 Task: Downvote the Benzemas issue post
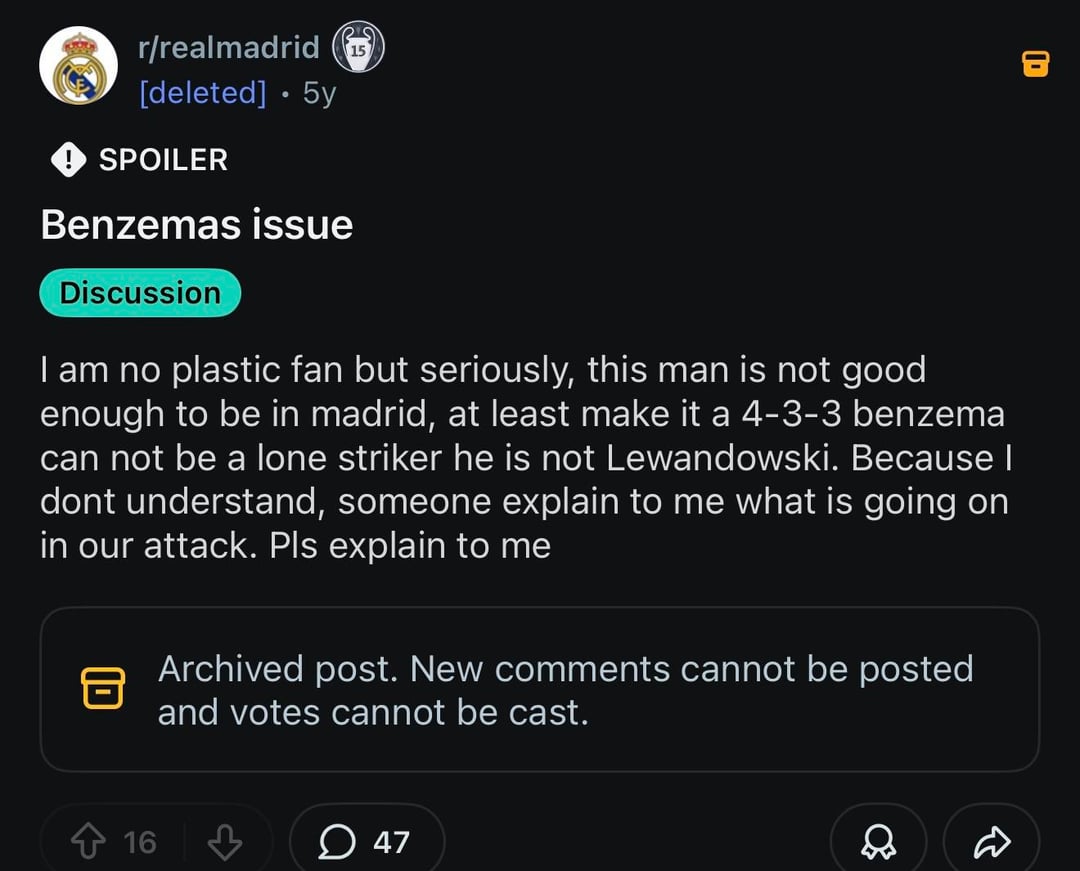coord(224,842)
